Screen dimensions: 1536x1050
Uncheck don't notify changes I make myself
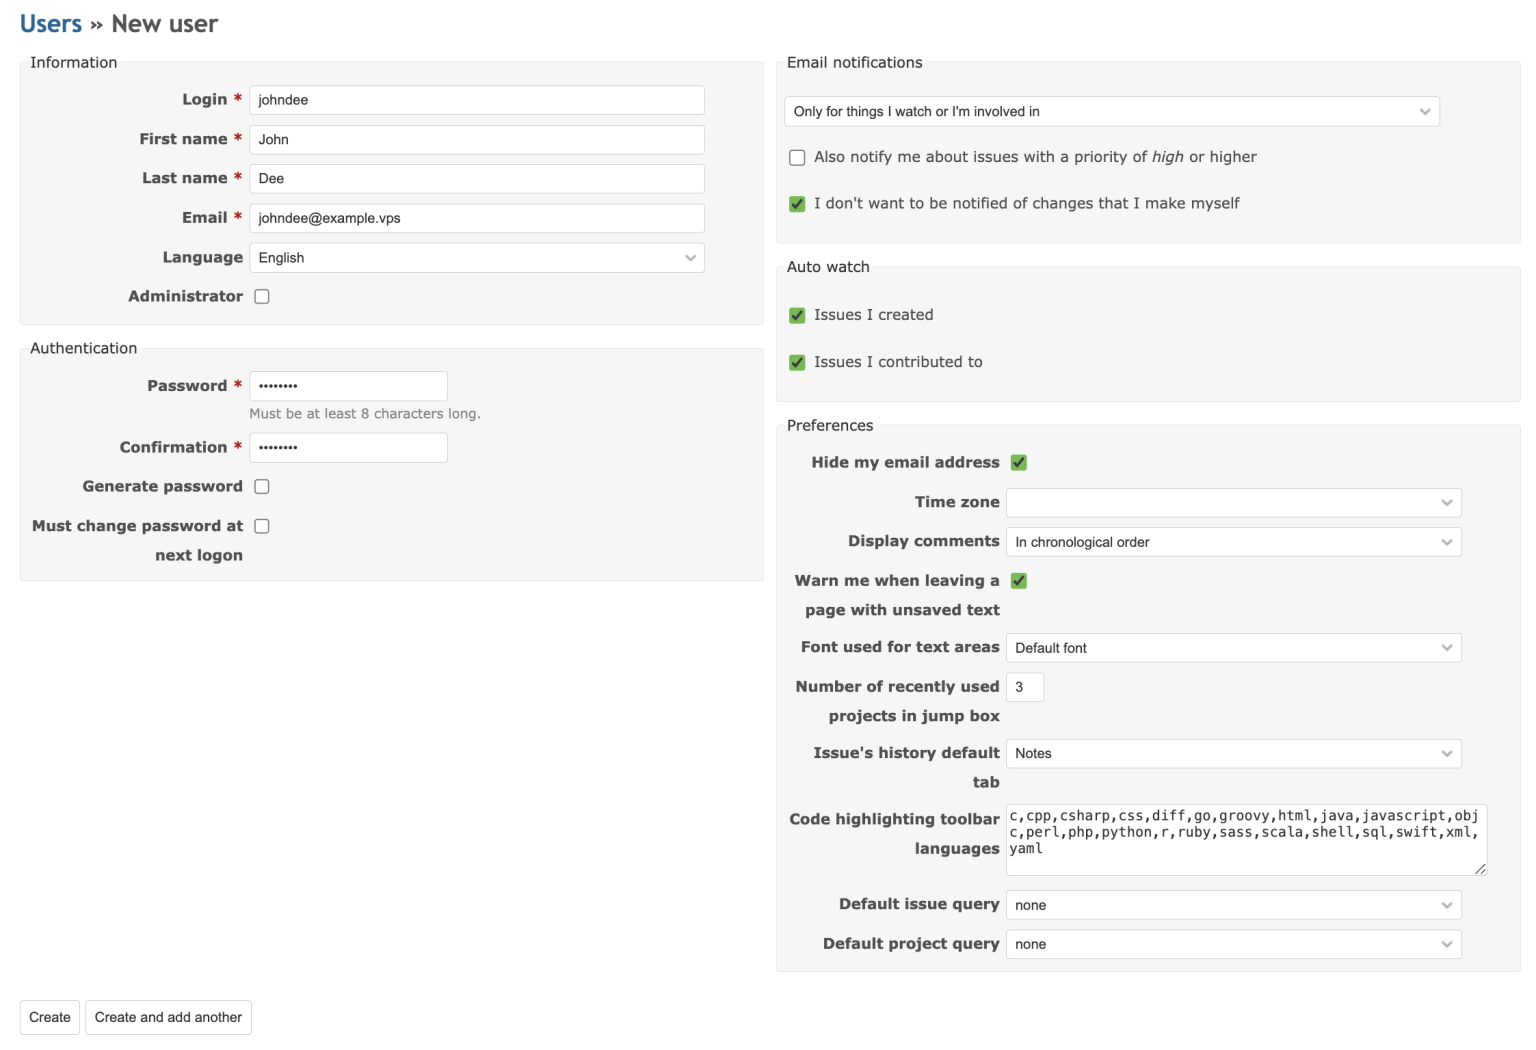pos(796,203)
